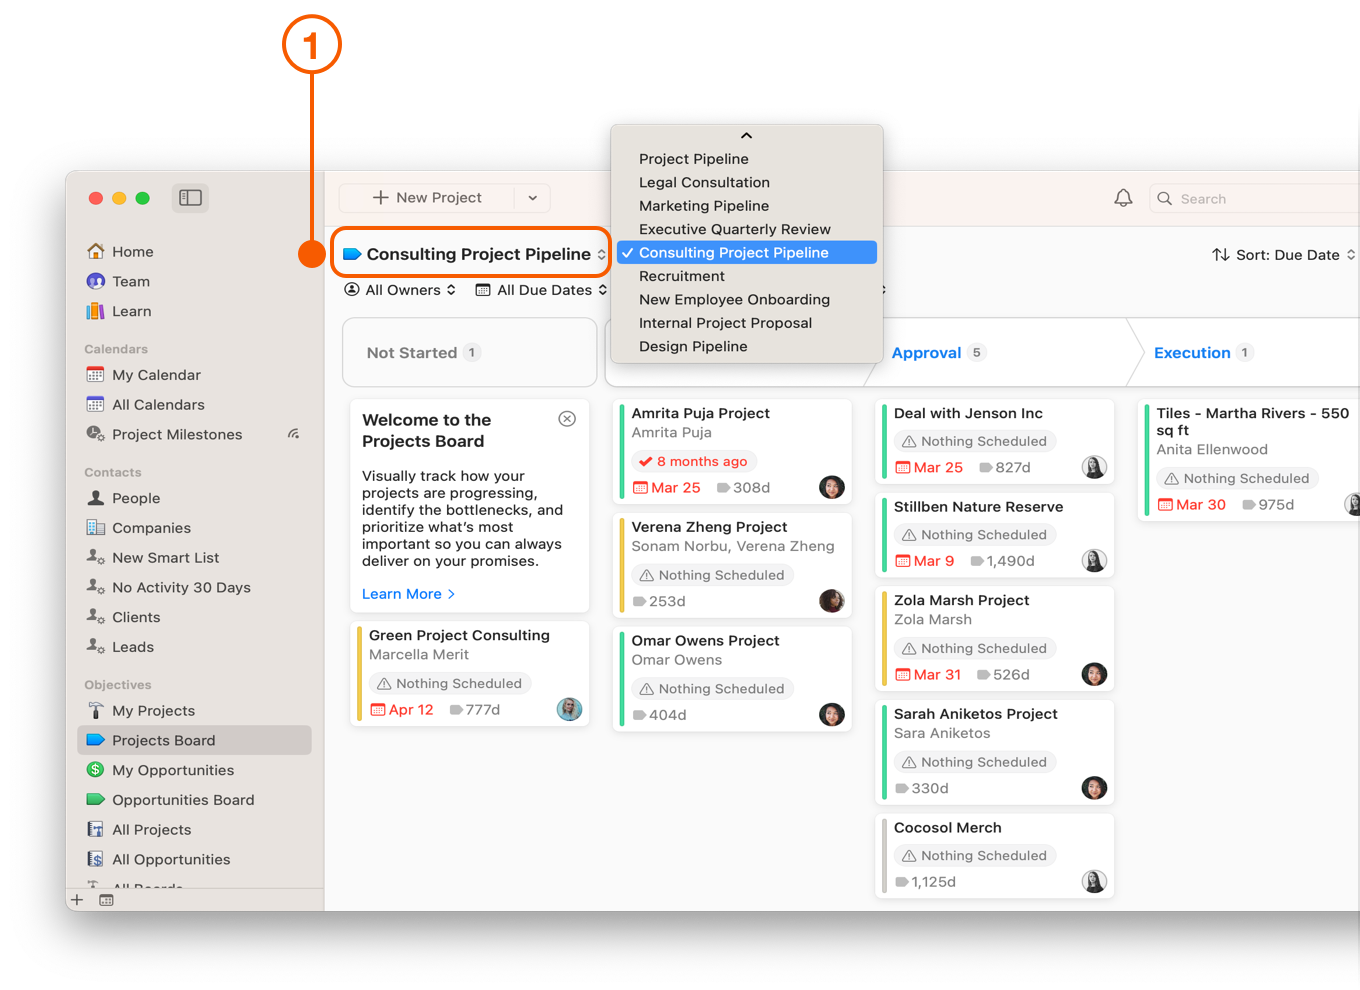Viewport: 1360px width, 990px height.
Task: Click the scribble icon beside Project Milestones
Action: (293, 433)
